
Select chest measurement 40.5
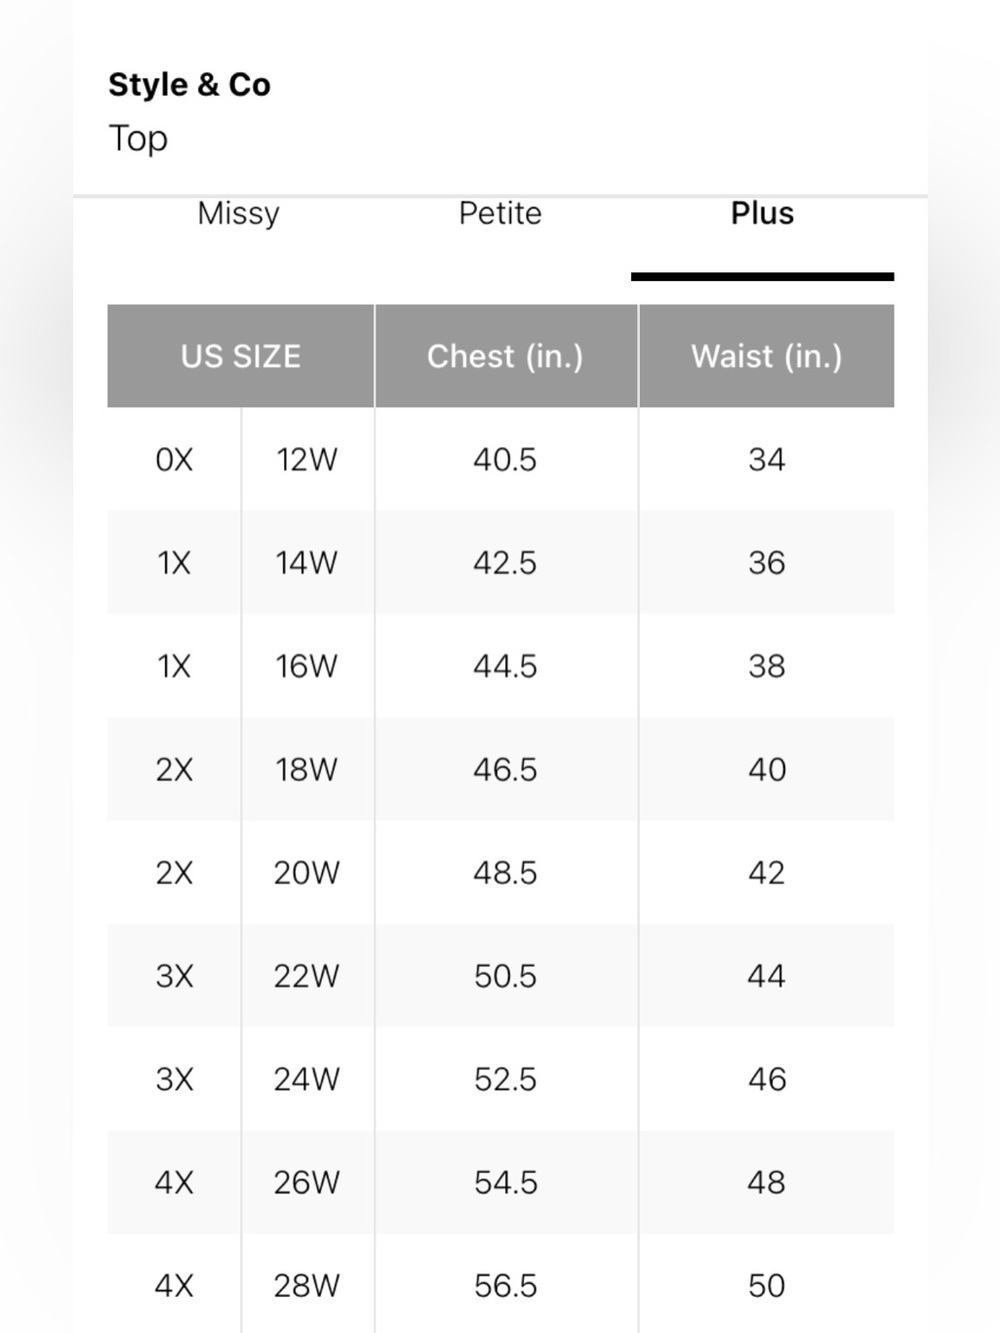tap(505, 460)
